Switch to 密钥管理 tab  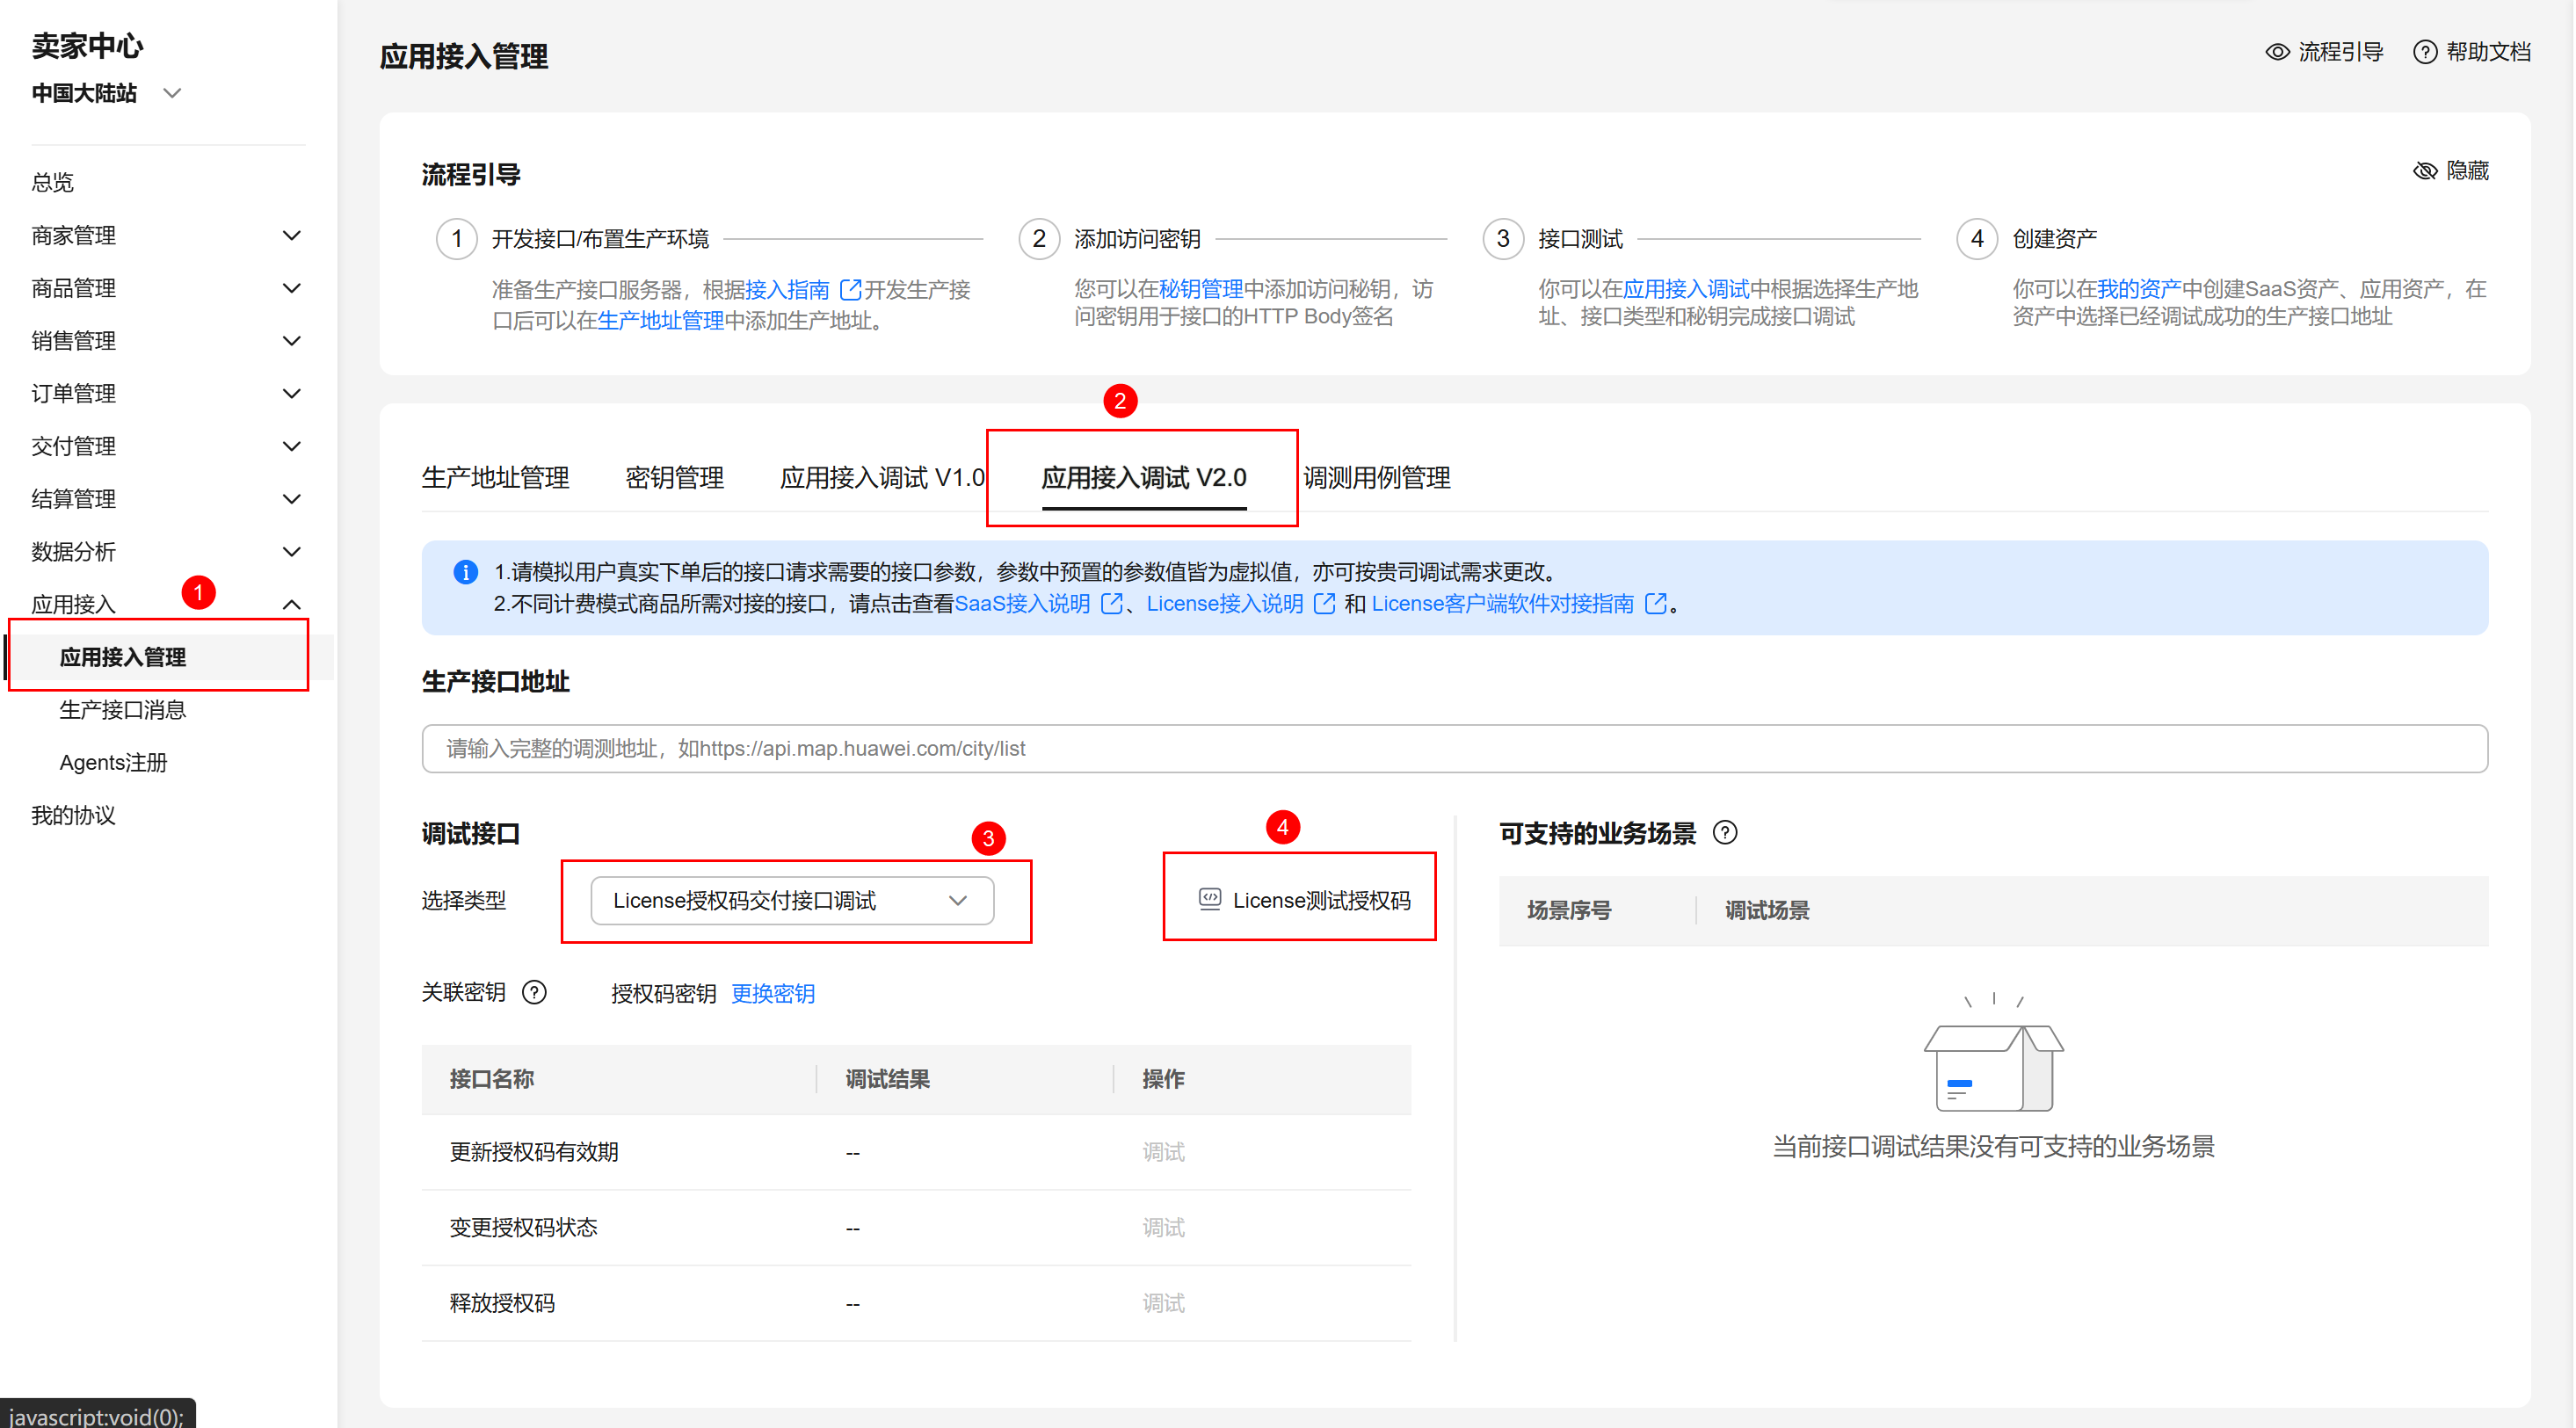(x=674, y=478)
